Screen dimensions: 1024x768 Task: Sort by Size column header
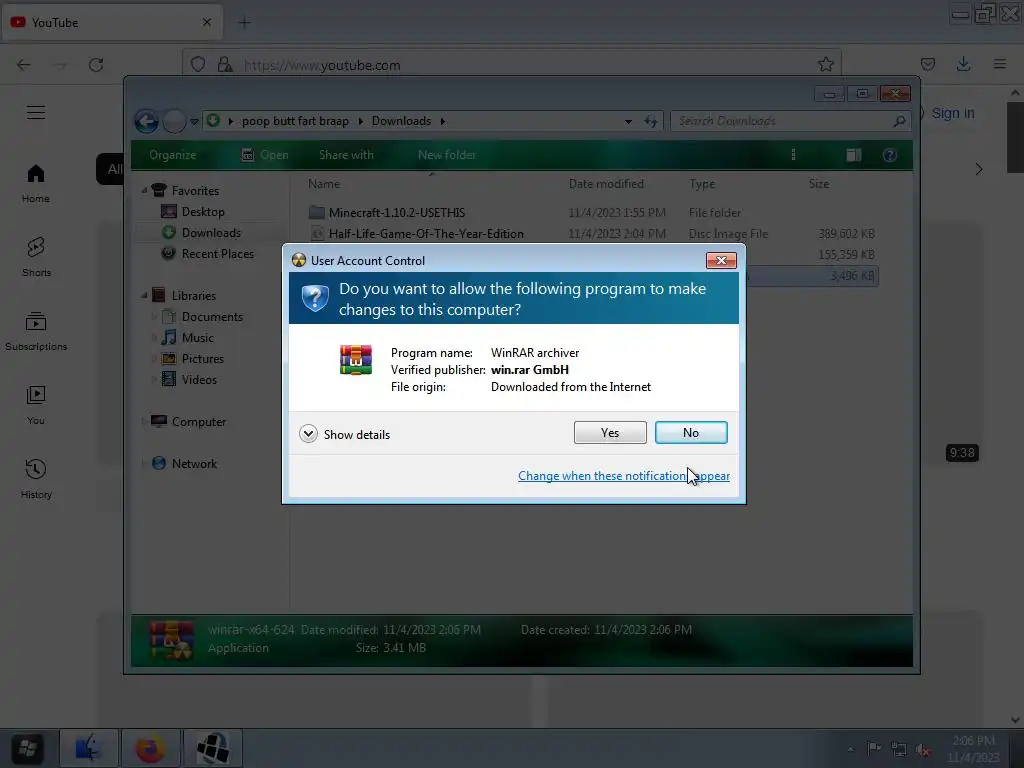[819, 184]
